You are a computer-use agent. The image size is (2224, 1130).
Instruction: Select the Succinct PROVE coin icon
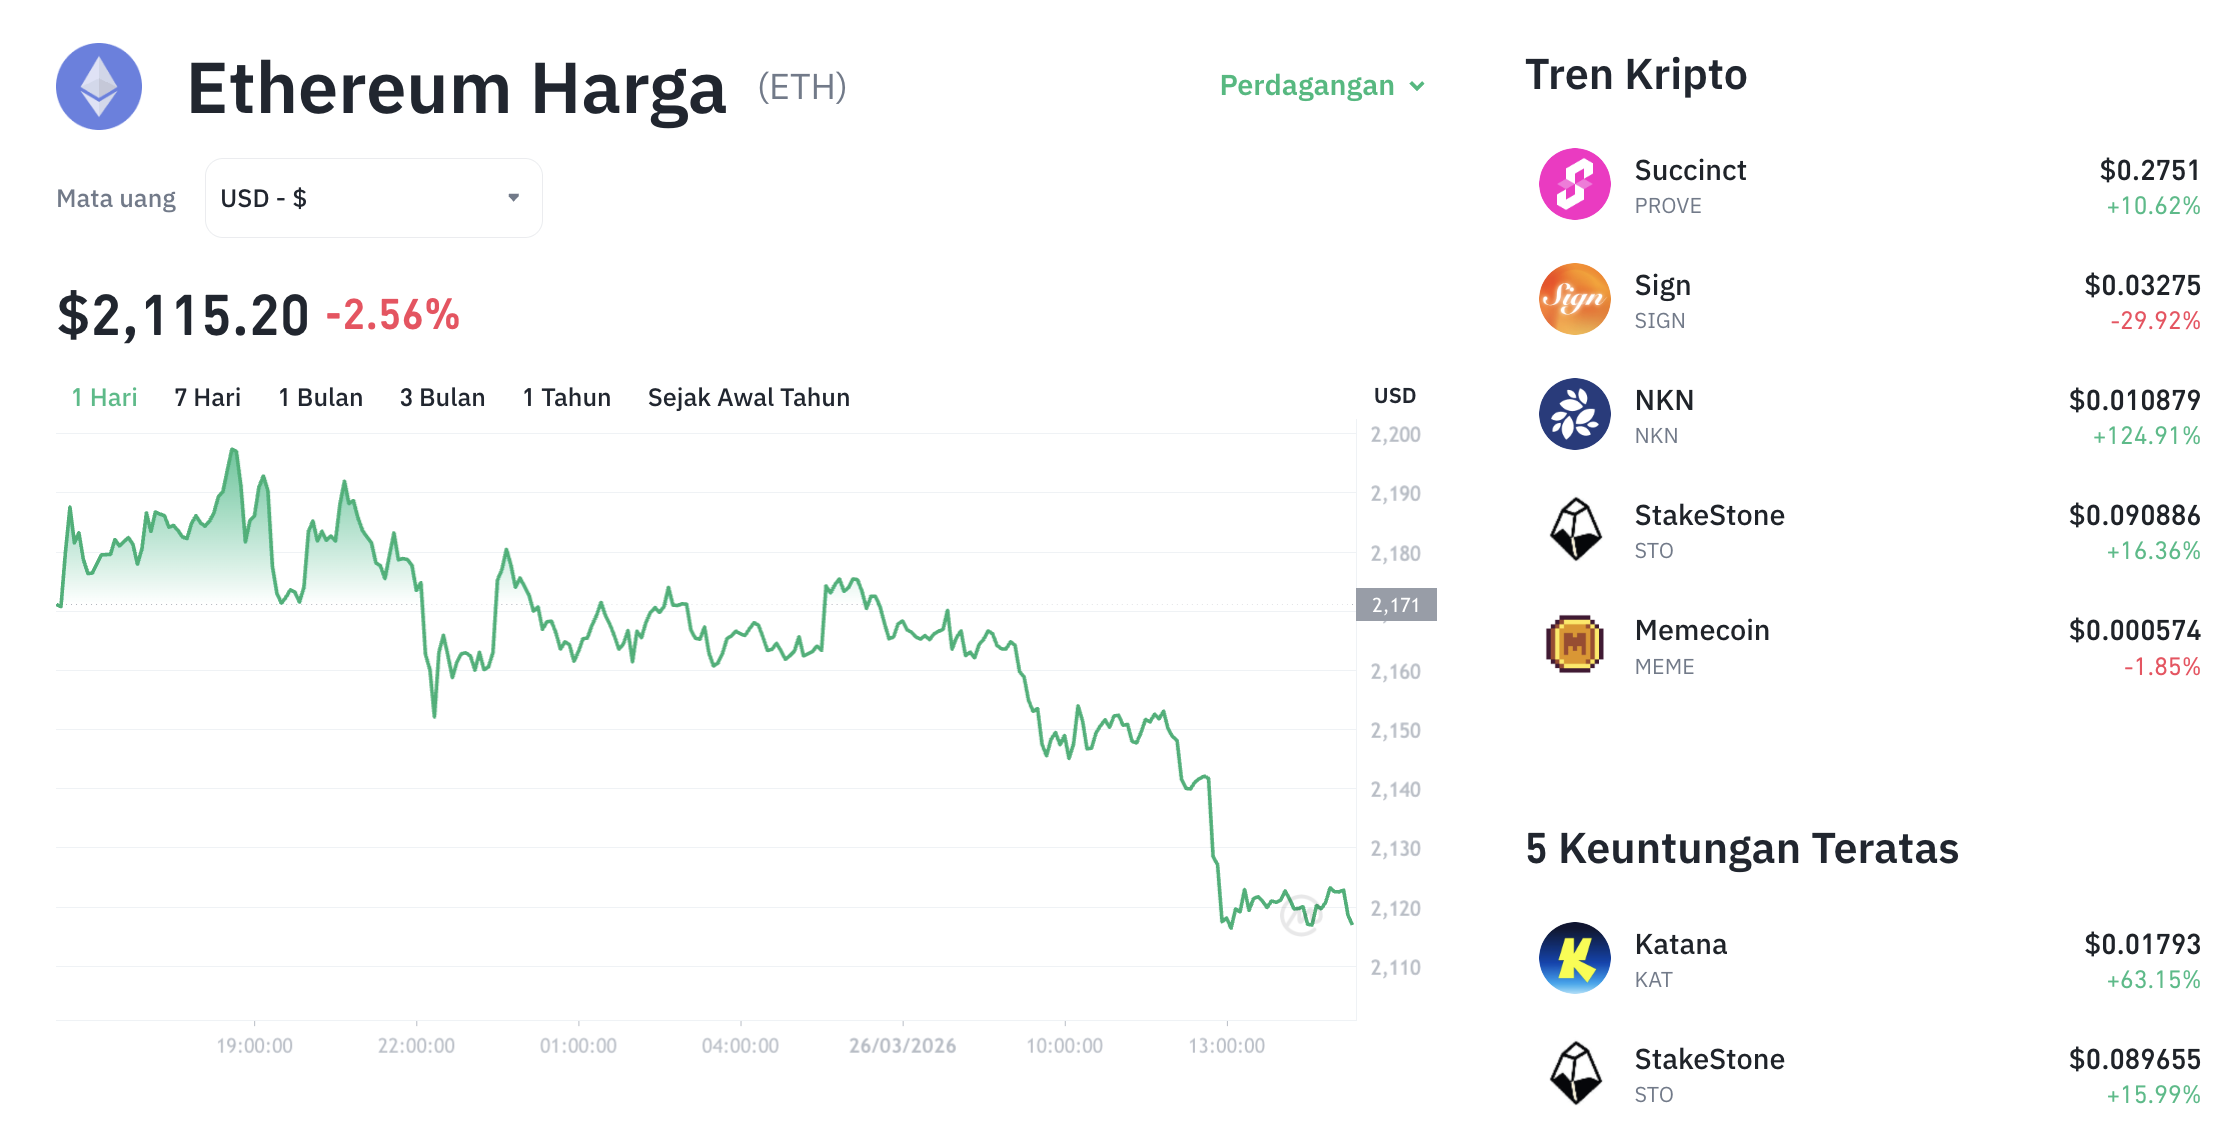pyautogui.click(x=1573, y=183)
